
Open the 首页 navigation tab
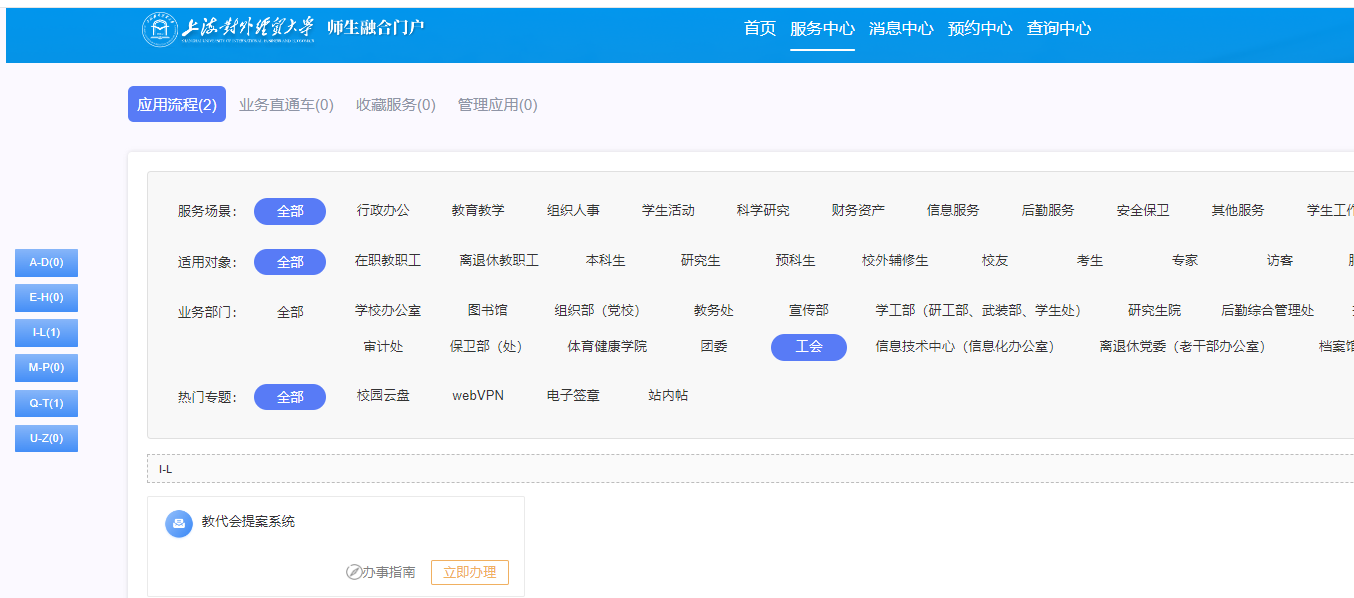point(759,29)
